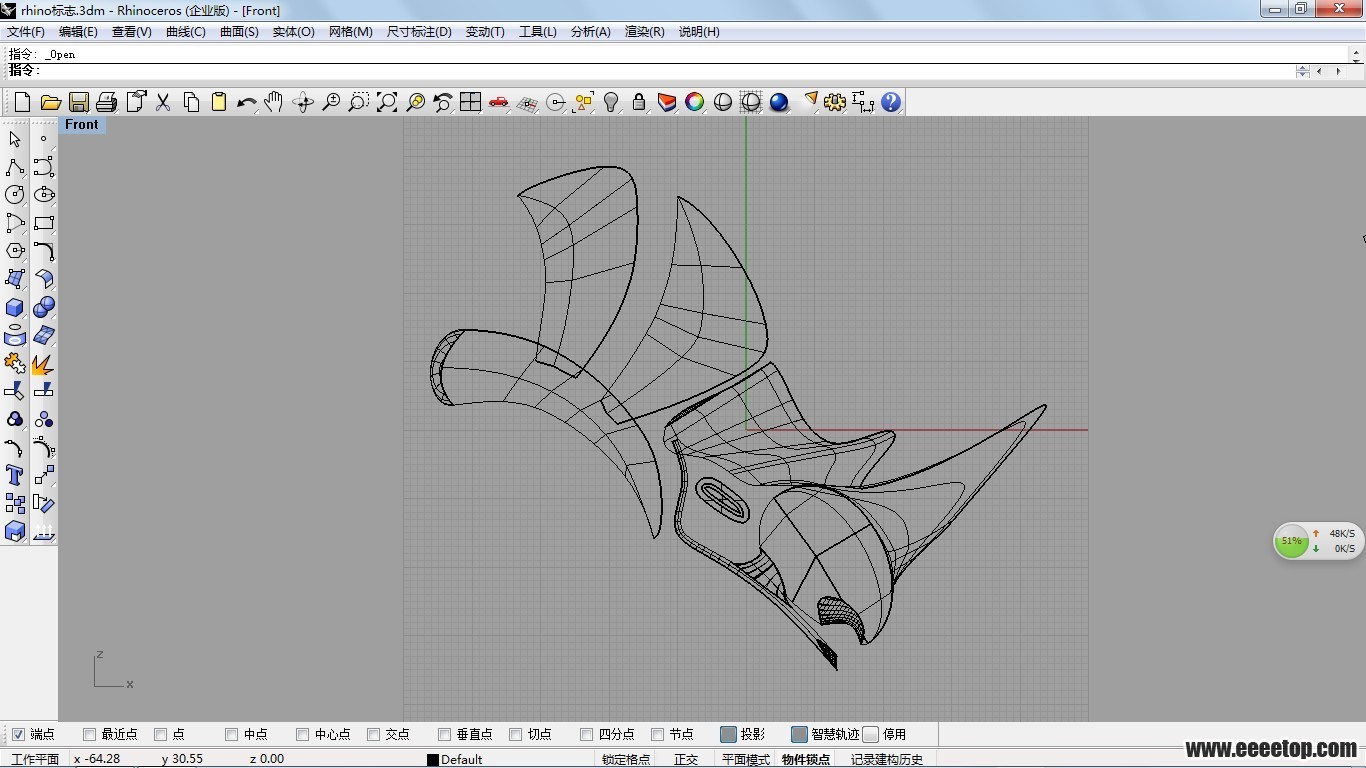Screen dimensions: 1366x768
Task: Select the pointer arrow tool in sidebar
Action: click(15, 139)
